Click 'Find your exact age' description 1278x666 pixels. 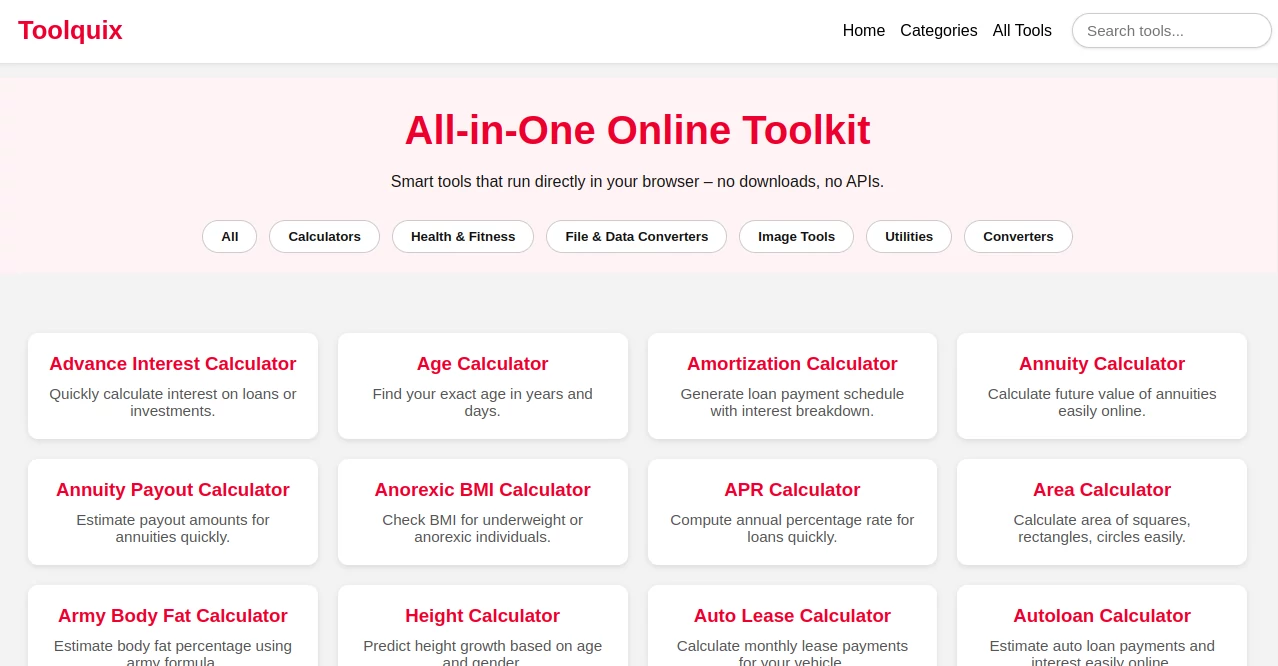pos(483,402)
